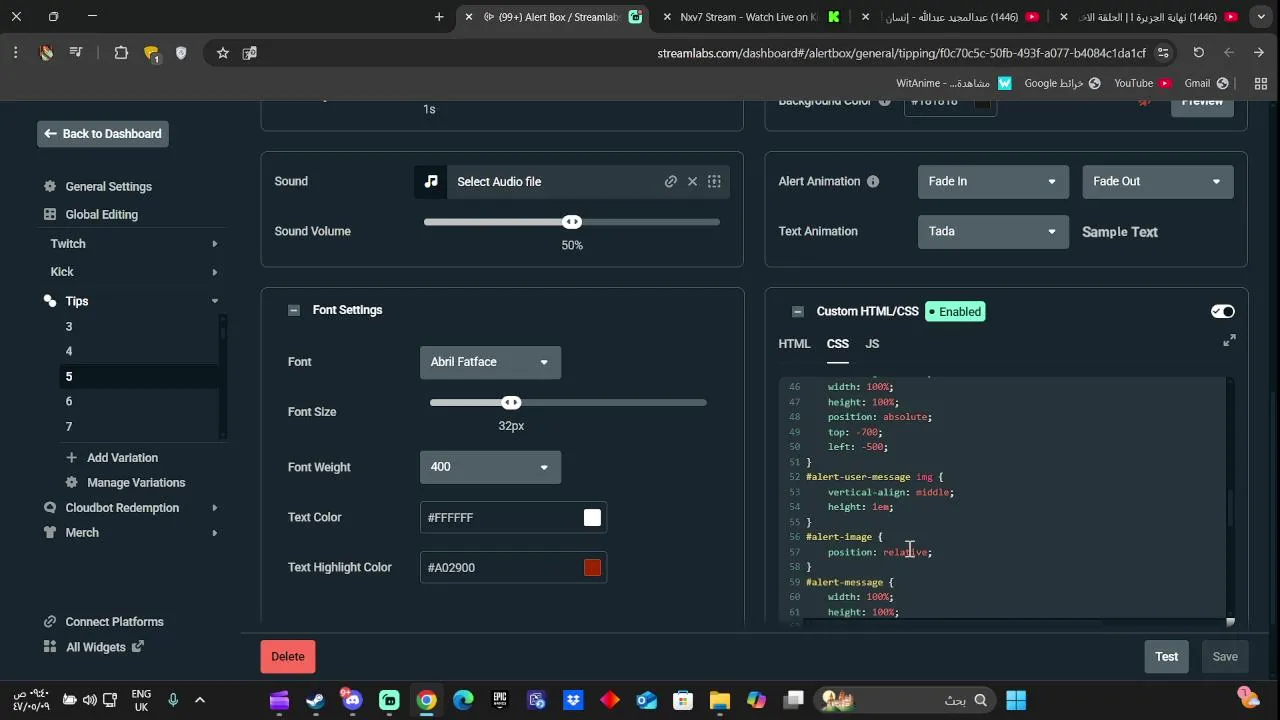Open Microsoft Edge from the taskbar

click(463, 700)
